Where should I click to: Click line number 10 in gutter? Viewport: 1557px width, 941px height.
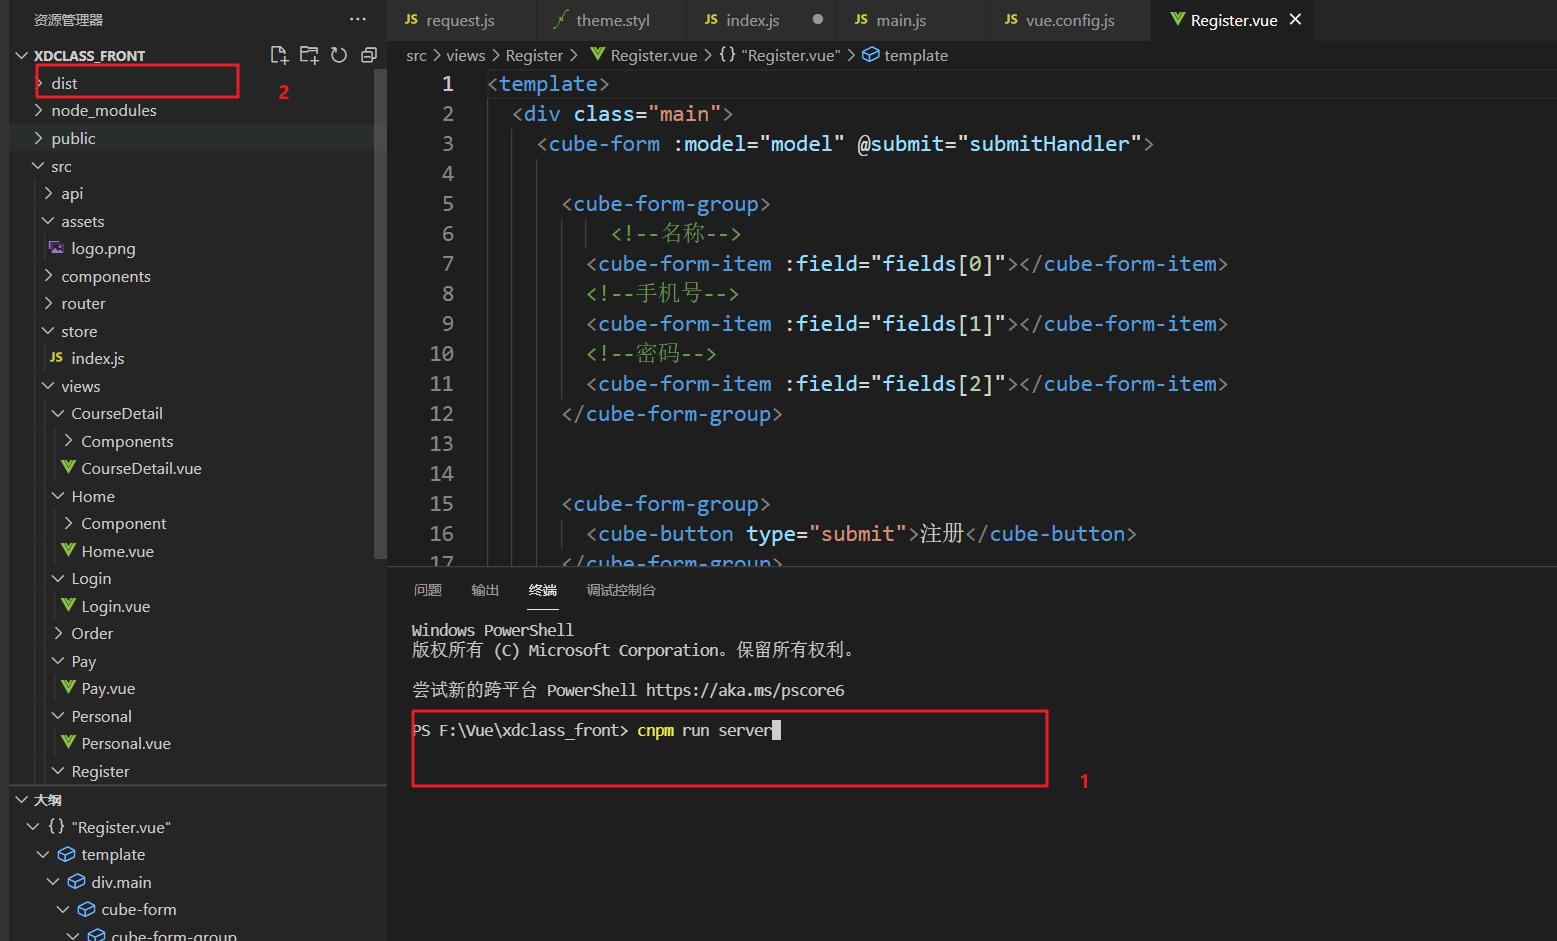(441, 353)
